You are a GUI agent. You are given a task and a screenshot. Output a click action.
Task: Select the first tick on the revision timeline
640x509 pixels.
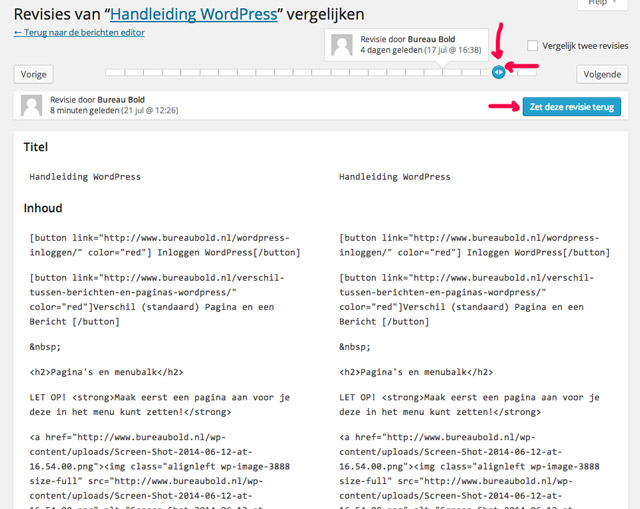110,72
